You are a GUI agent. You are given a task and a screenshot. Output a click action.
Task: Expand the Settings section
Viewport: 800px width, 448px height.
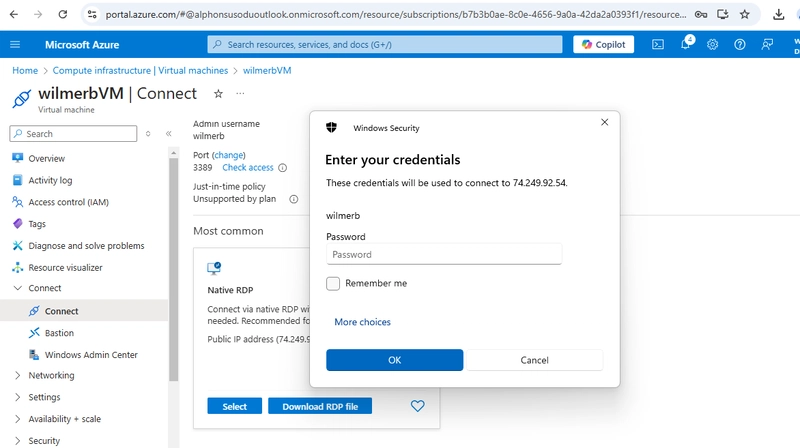tap(18, 397)
